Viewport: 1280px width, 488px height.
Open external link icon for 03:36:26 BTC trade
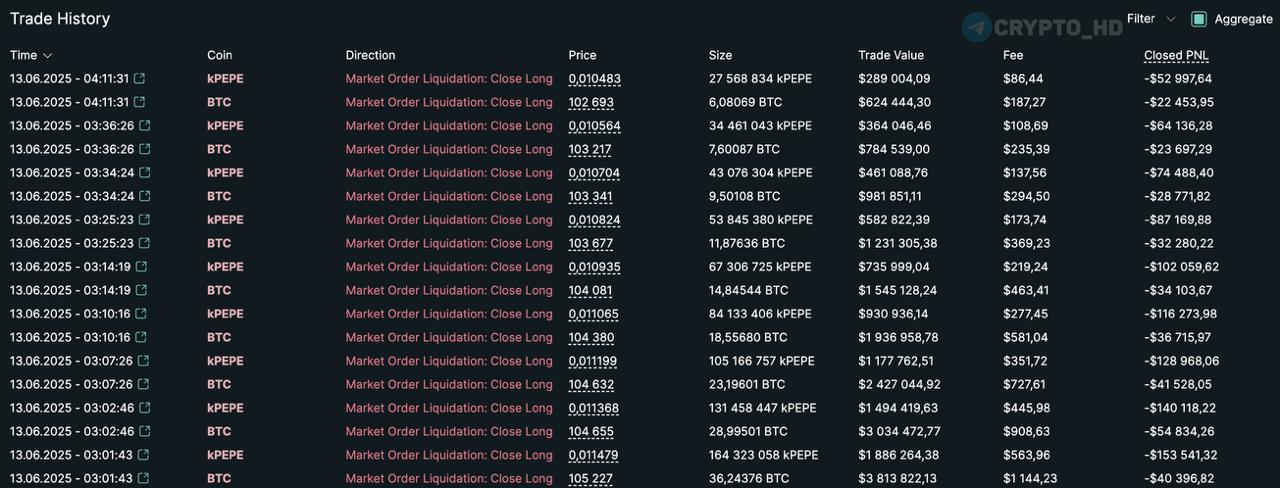(x=145, y=149)
